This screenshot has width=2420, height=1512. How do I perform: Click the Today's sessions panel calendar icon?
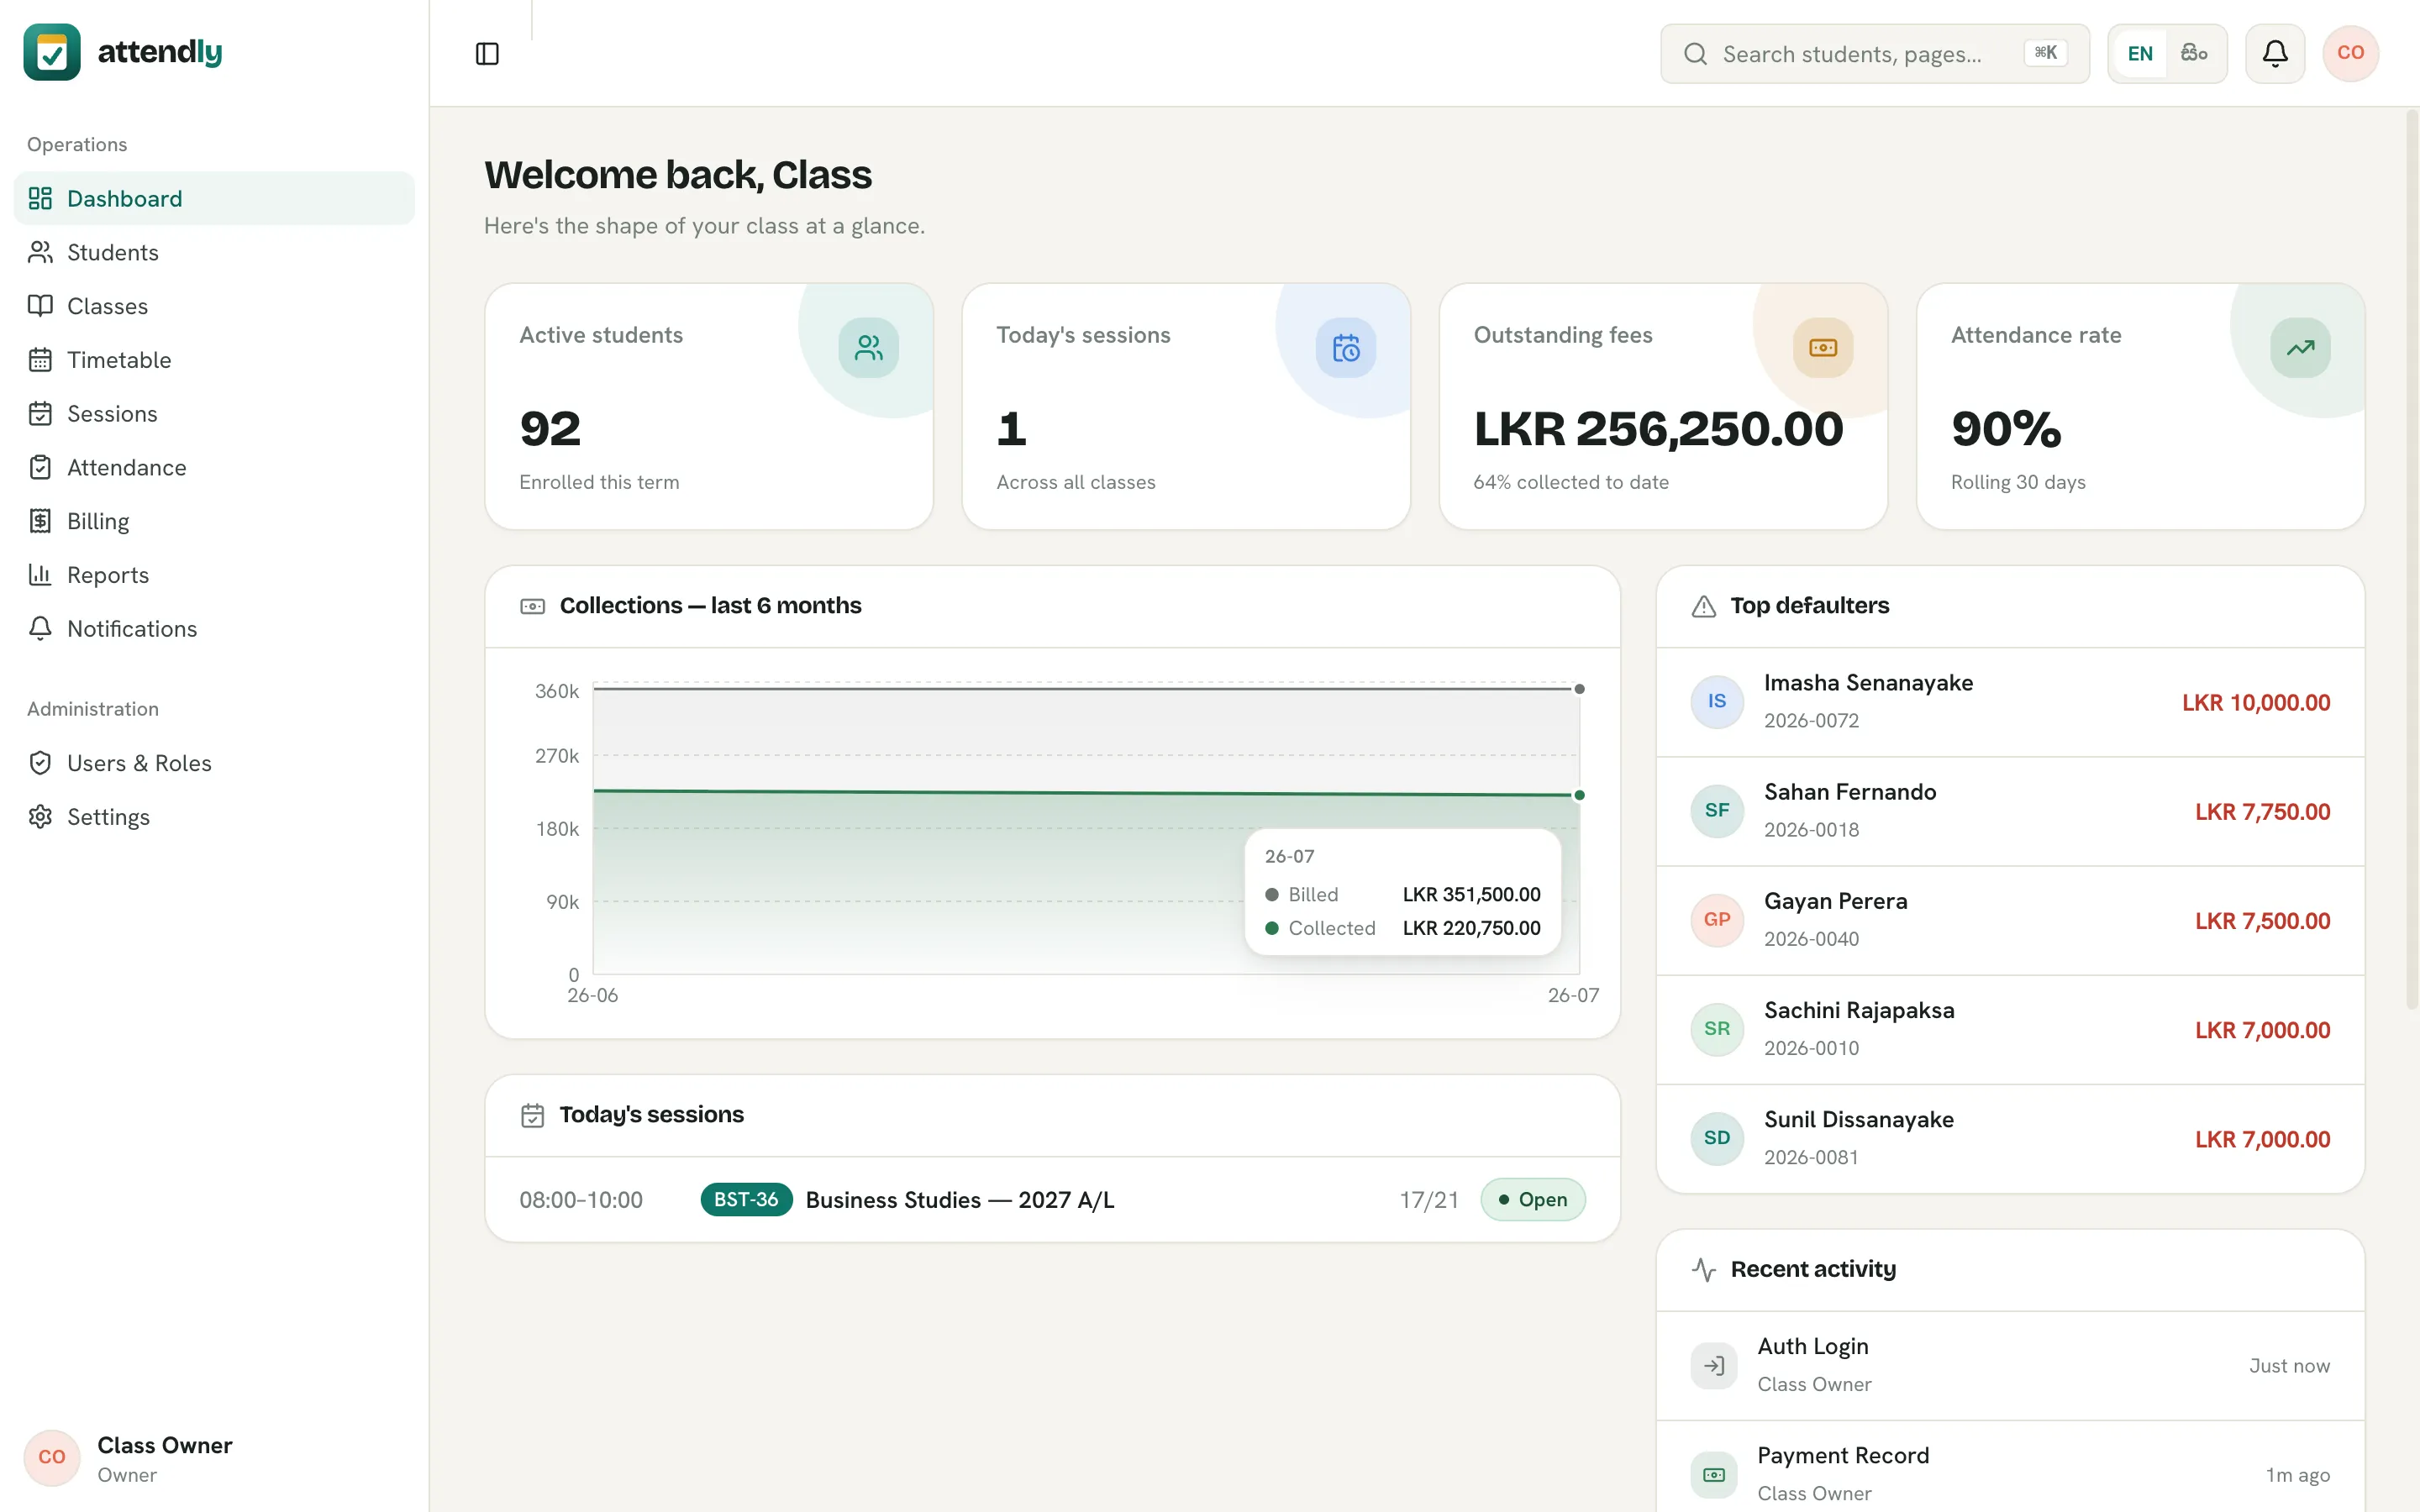533,1116
